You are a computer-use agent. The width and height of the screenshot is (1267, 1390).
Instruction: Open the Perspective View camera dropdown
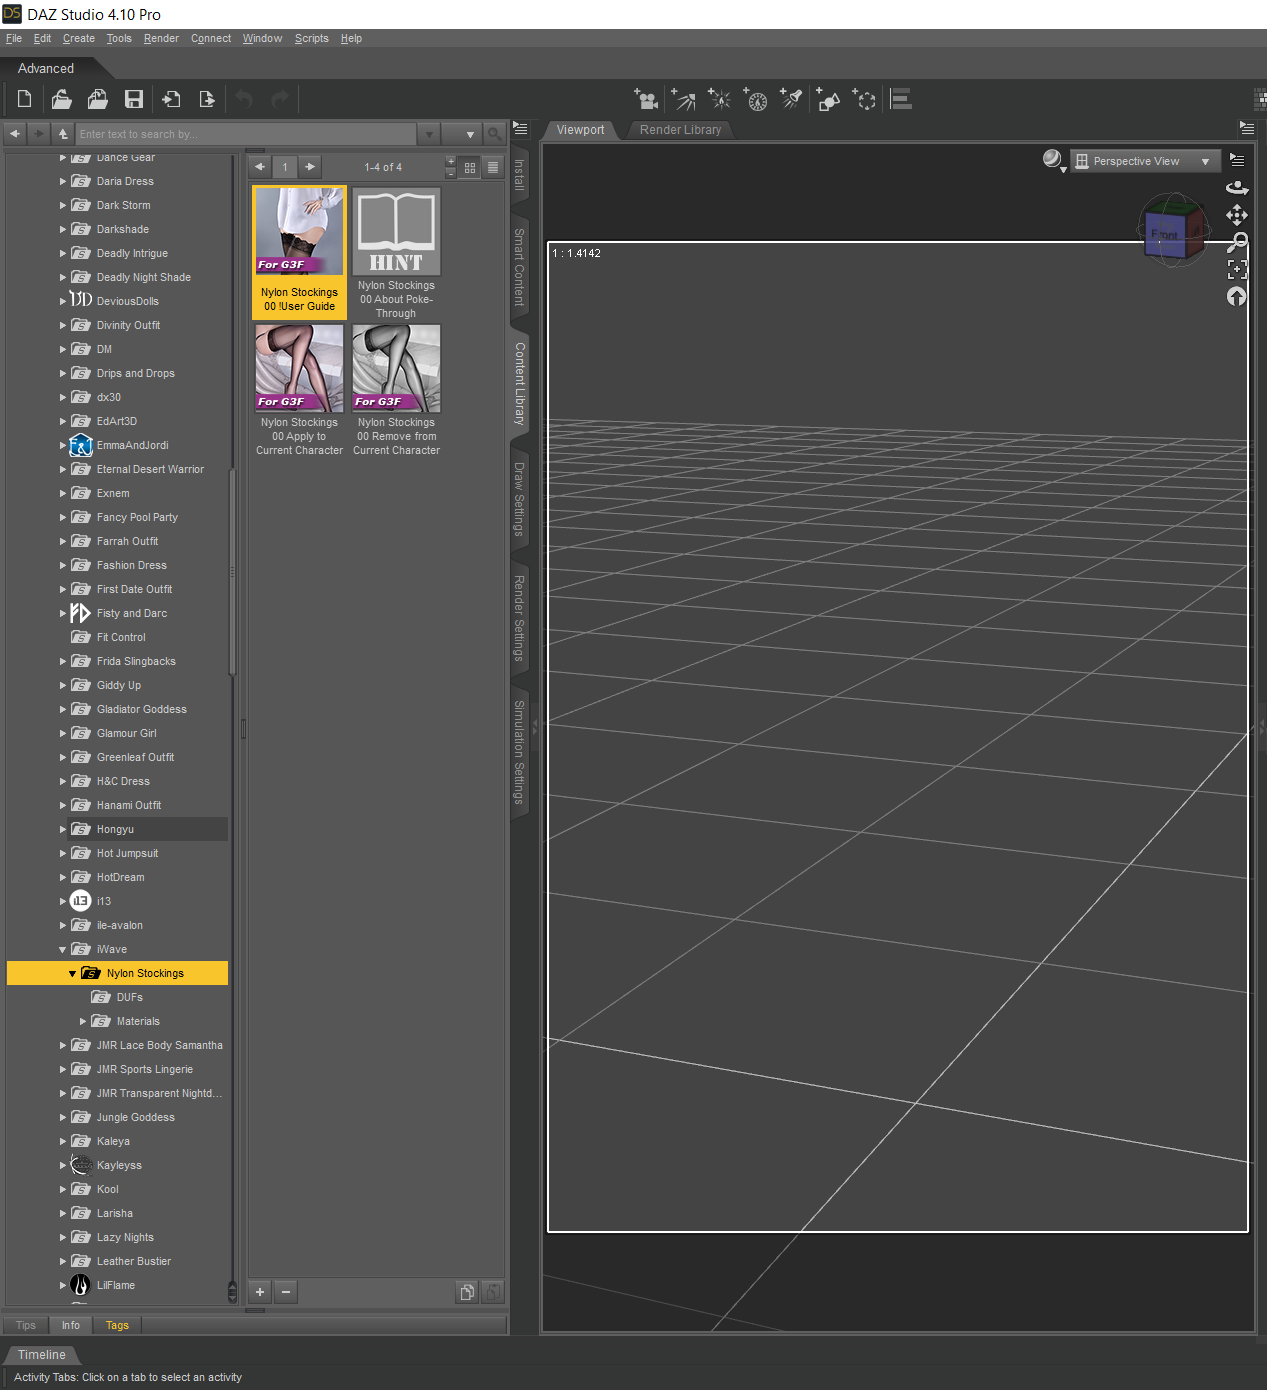pos(1145,161)
